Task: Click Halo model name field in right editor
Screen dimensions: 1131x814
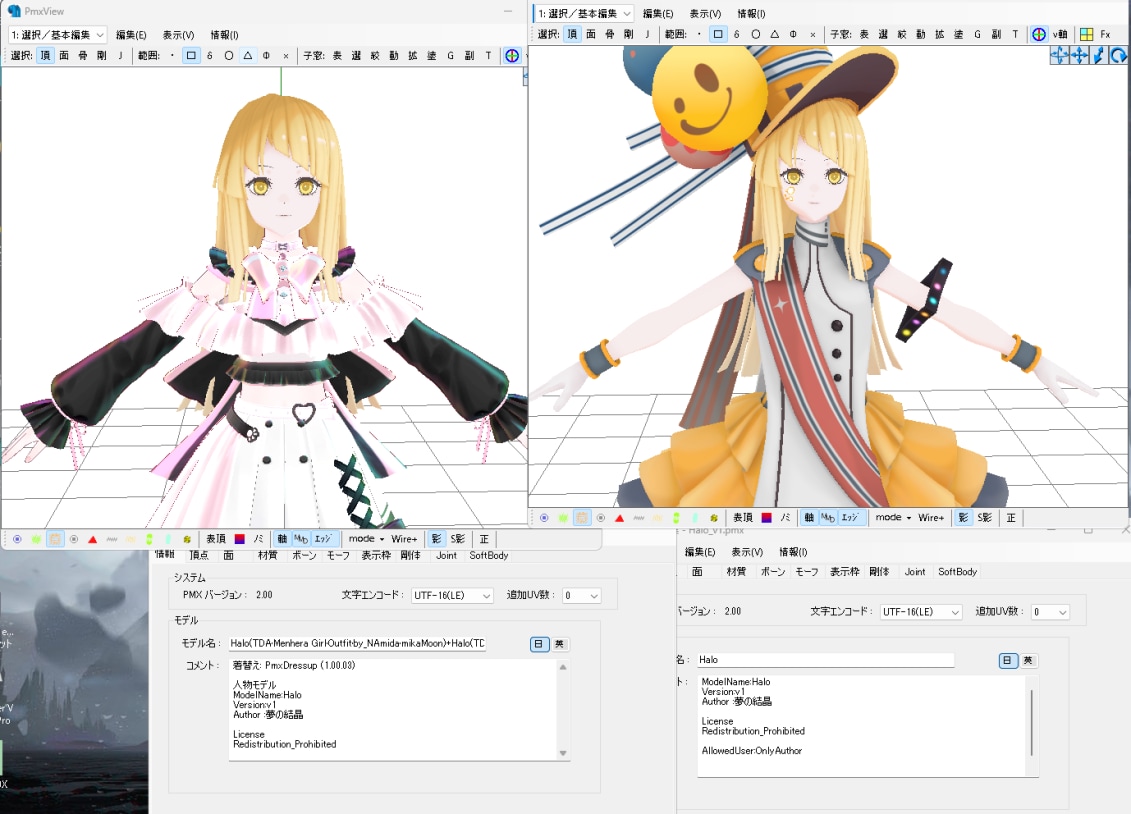Action: (825, 660)
